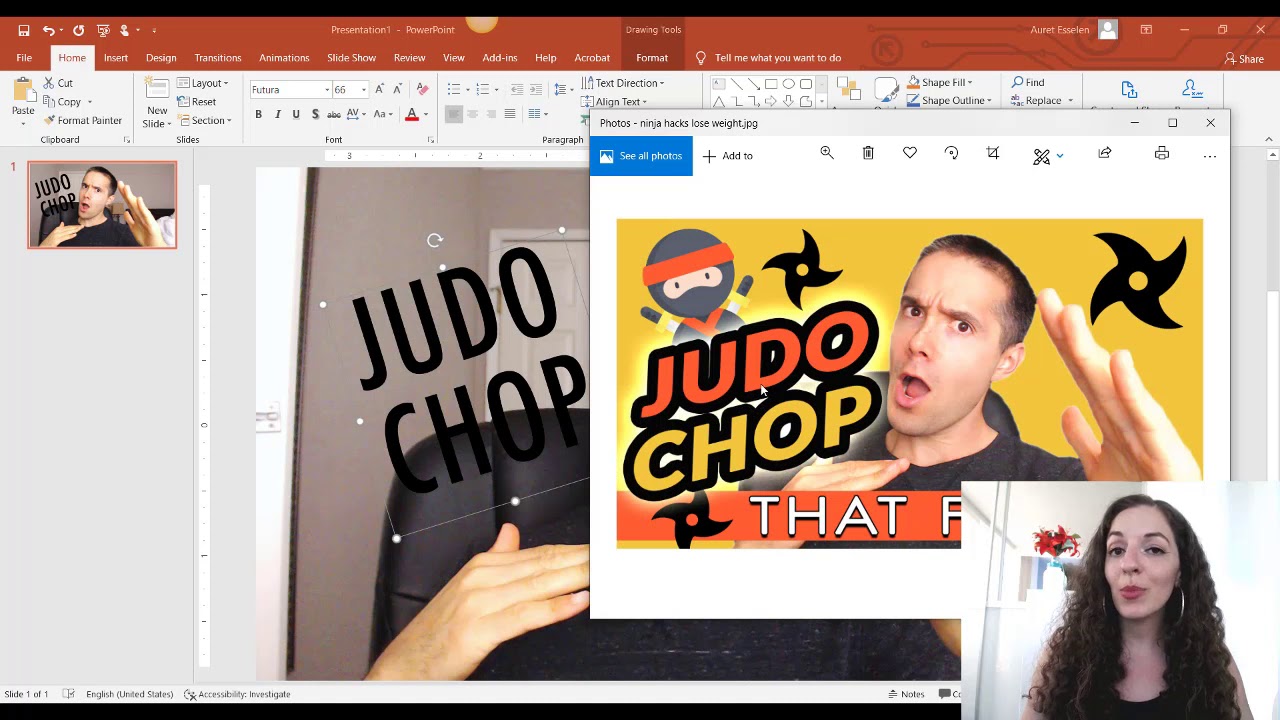Image resolution: width=1280 pixels, height=720 pixels.
Task: Add photo to favorites with the heart icon
Action: point(910,153)
